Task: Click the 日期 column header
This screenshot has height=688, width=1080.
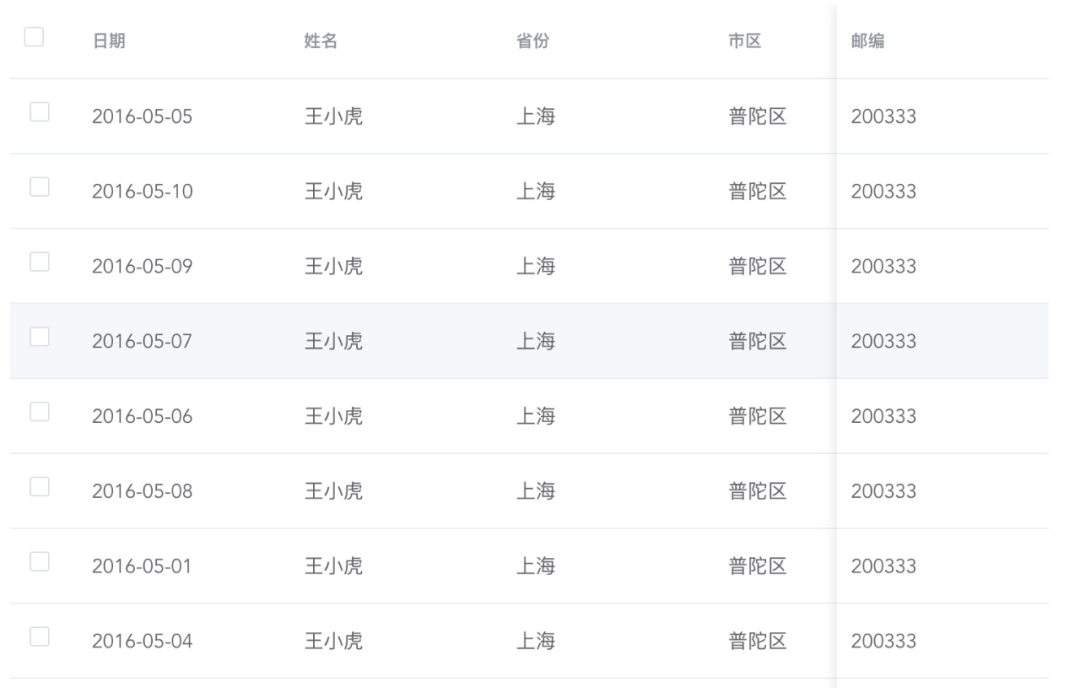Action: point(109,41)
